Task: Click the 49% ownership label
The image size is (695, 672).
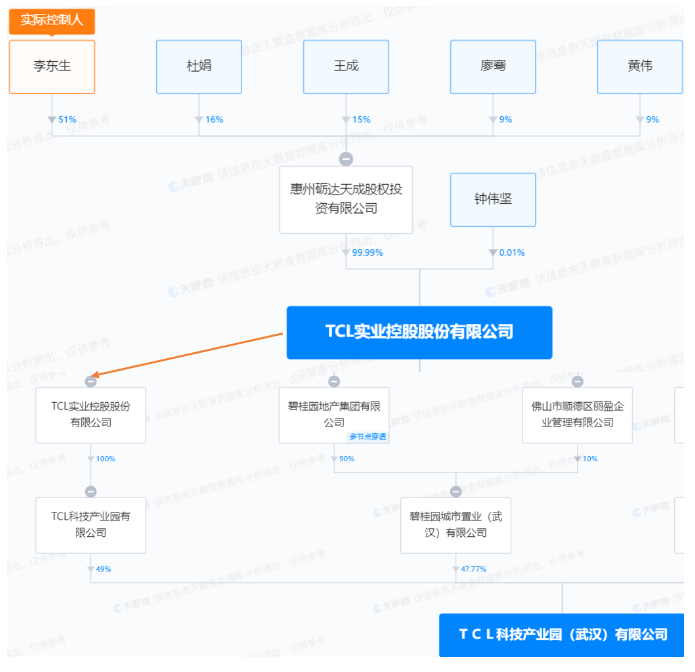Action: click(103, 569)
